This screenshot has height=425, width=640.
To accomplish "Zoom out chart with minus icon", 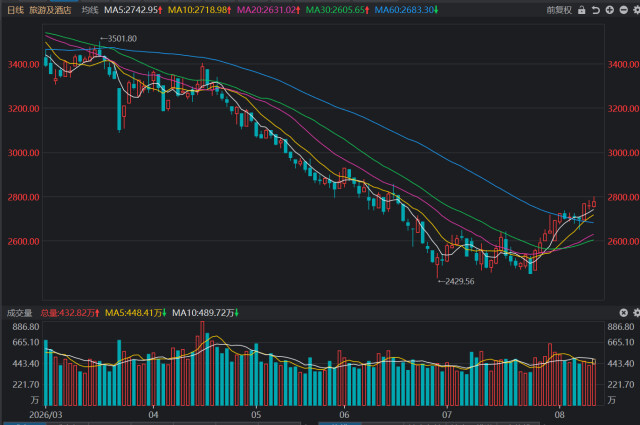I will pos(623,10).
